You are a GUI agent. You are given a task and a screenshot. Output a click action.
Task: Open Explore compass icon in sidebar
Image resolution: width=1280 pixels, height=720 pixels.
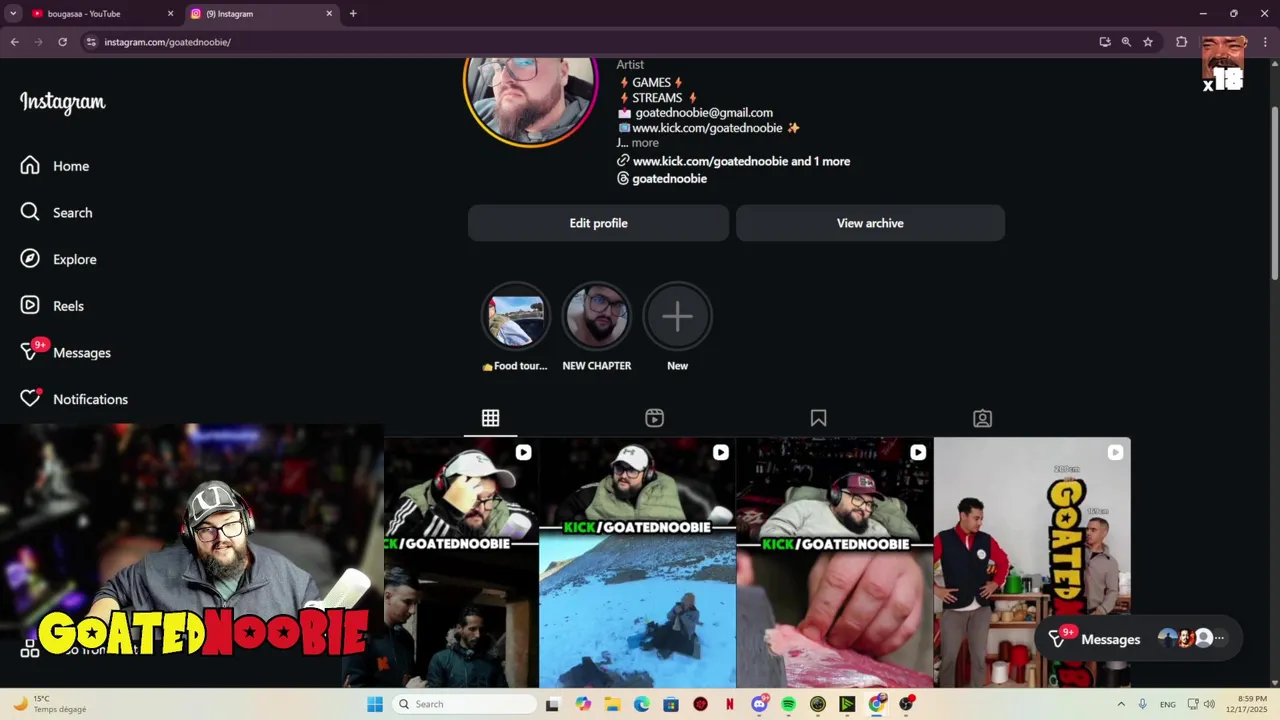click(x=30, y=259)
